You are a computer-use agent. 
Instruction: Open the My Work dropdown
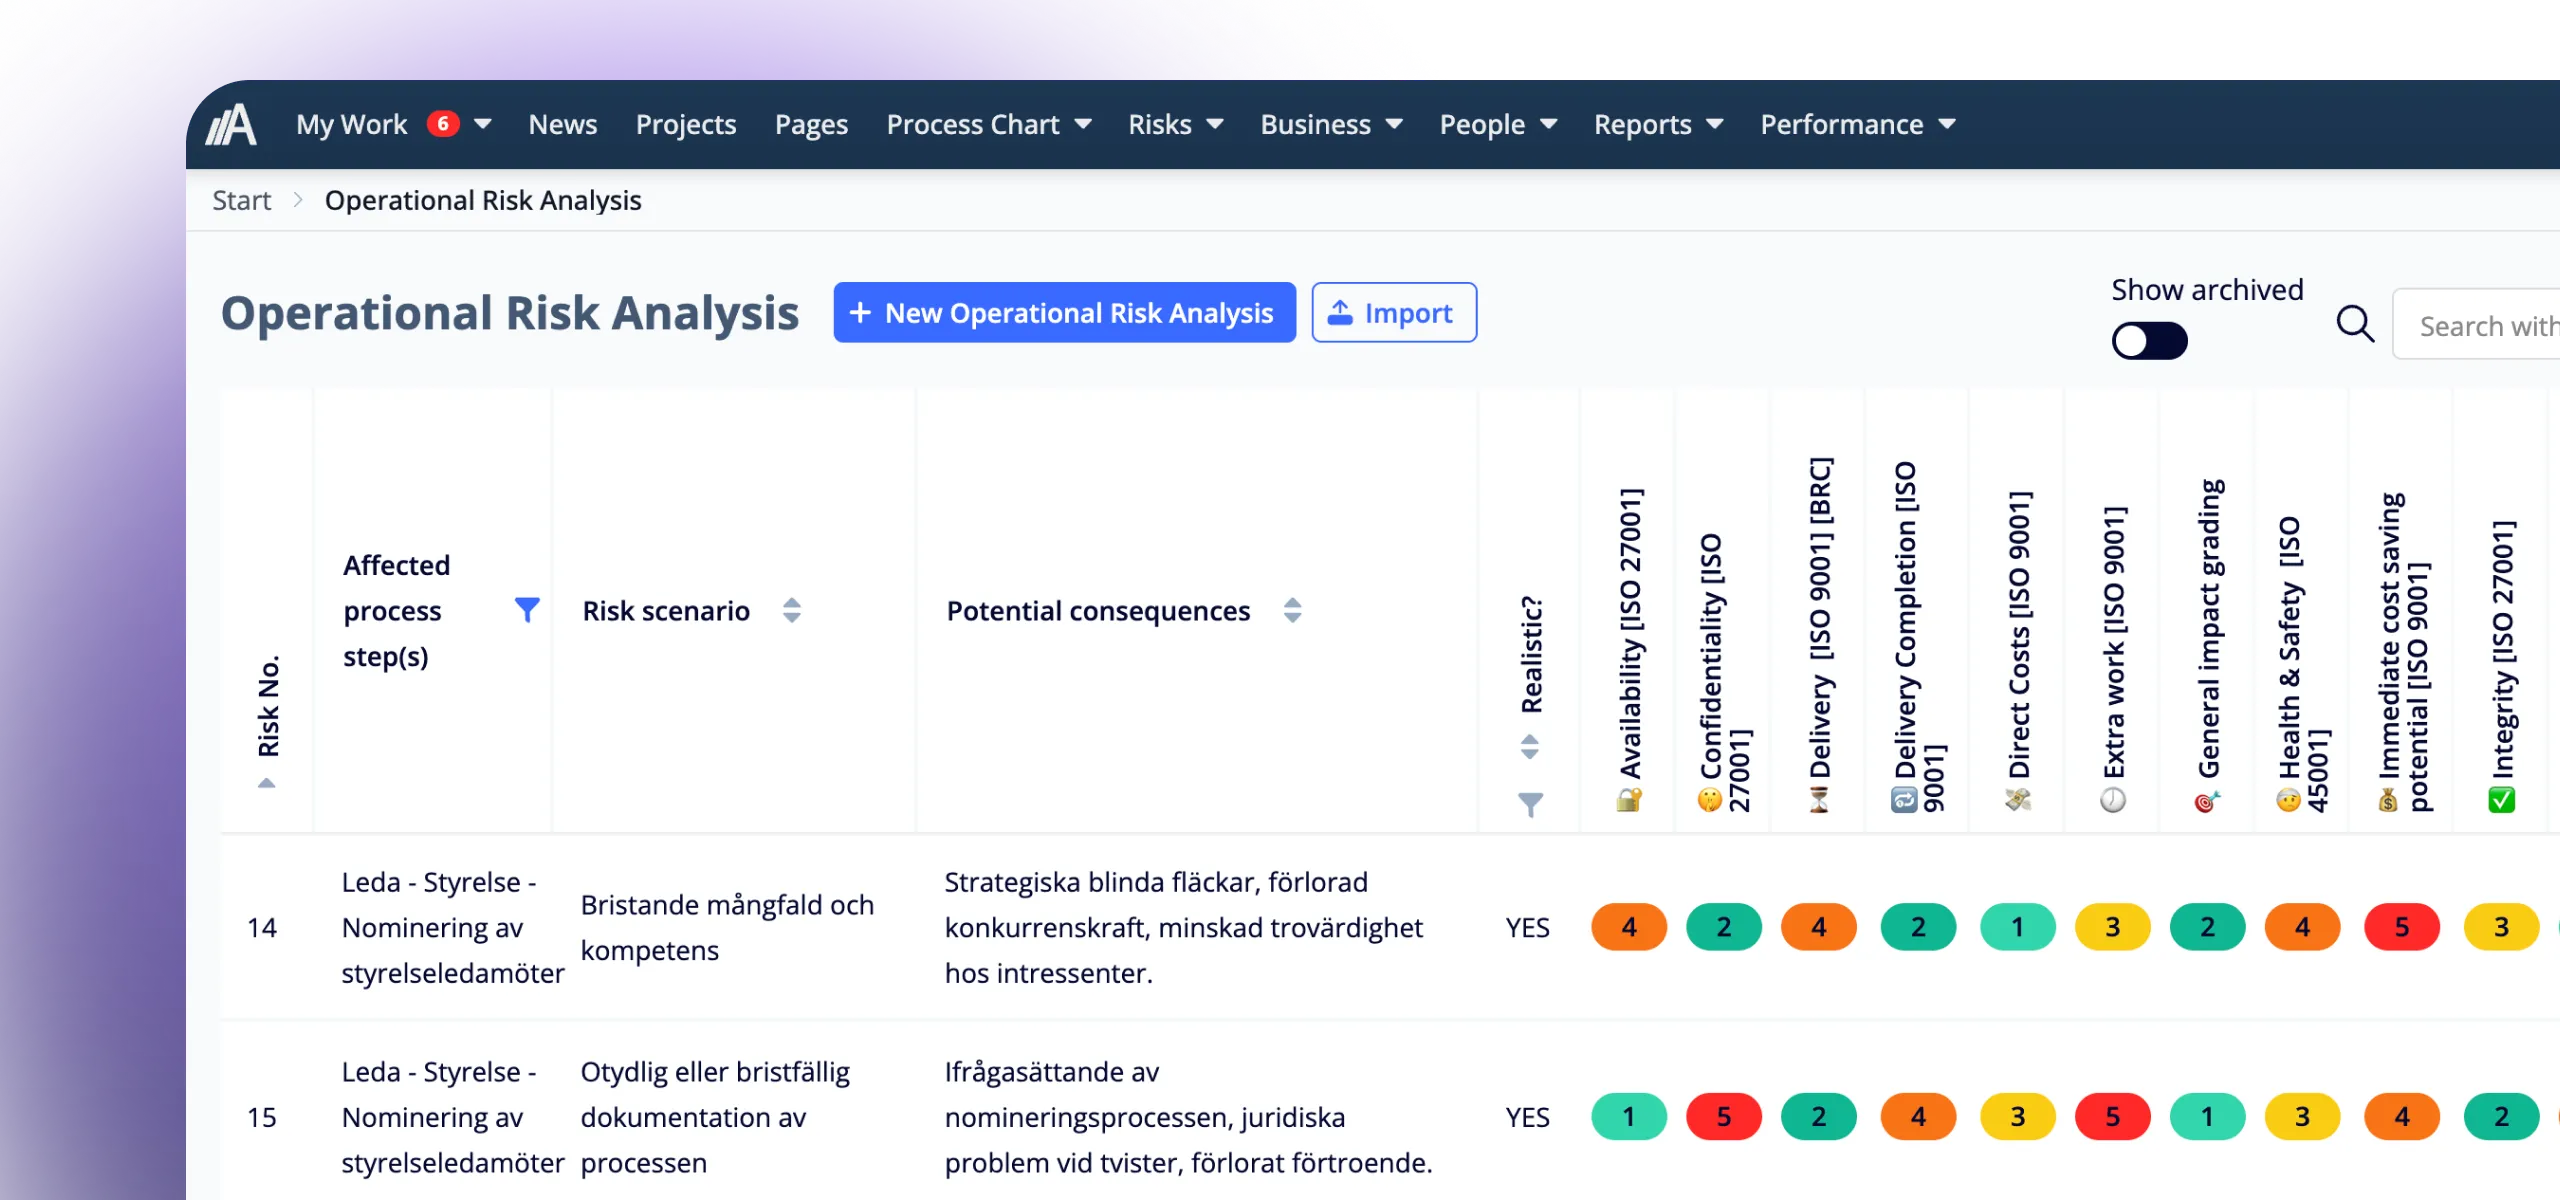pos(483,124)
